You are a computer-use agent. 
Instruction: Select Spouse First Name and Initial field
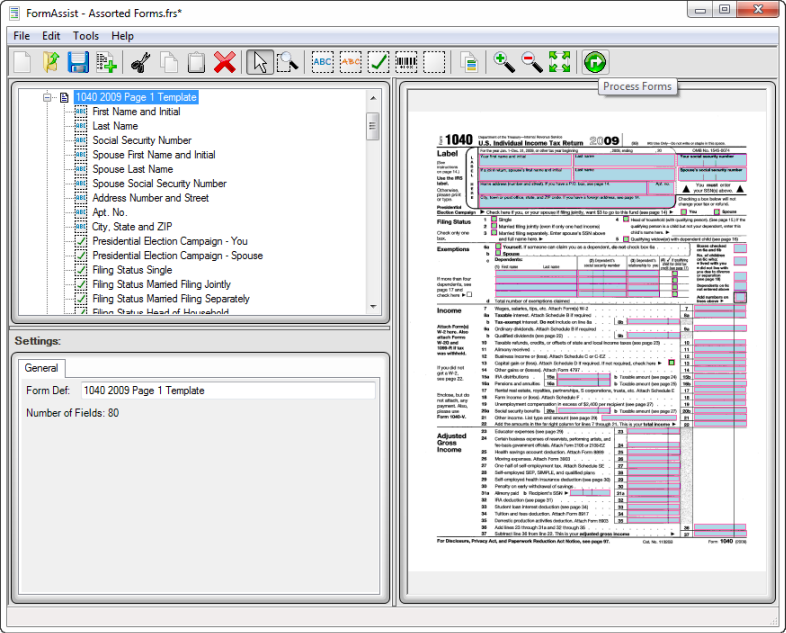[154, 155]
